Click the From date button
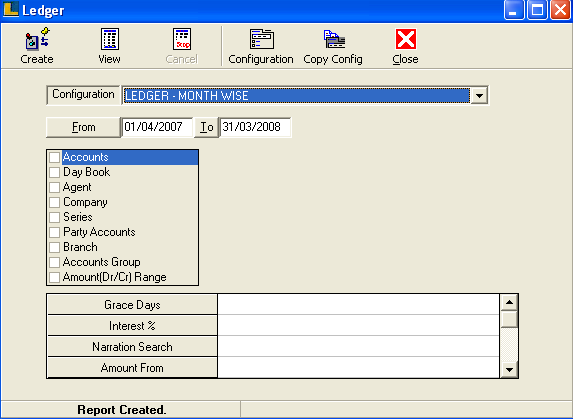 [x=83, y=127]
